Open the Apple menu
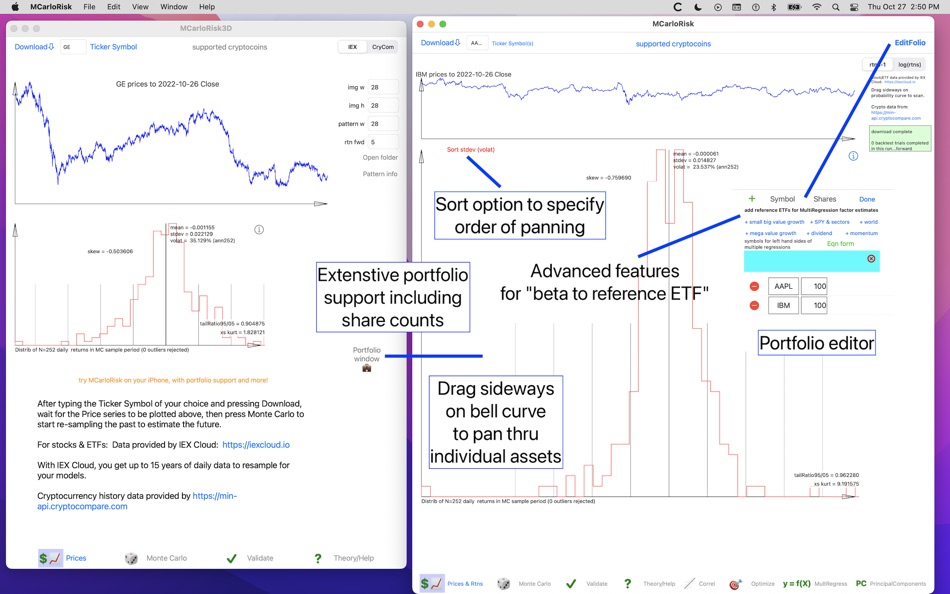 click(16, 7)
